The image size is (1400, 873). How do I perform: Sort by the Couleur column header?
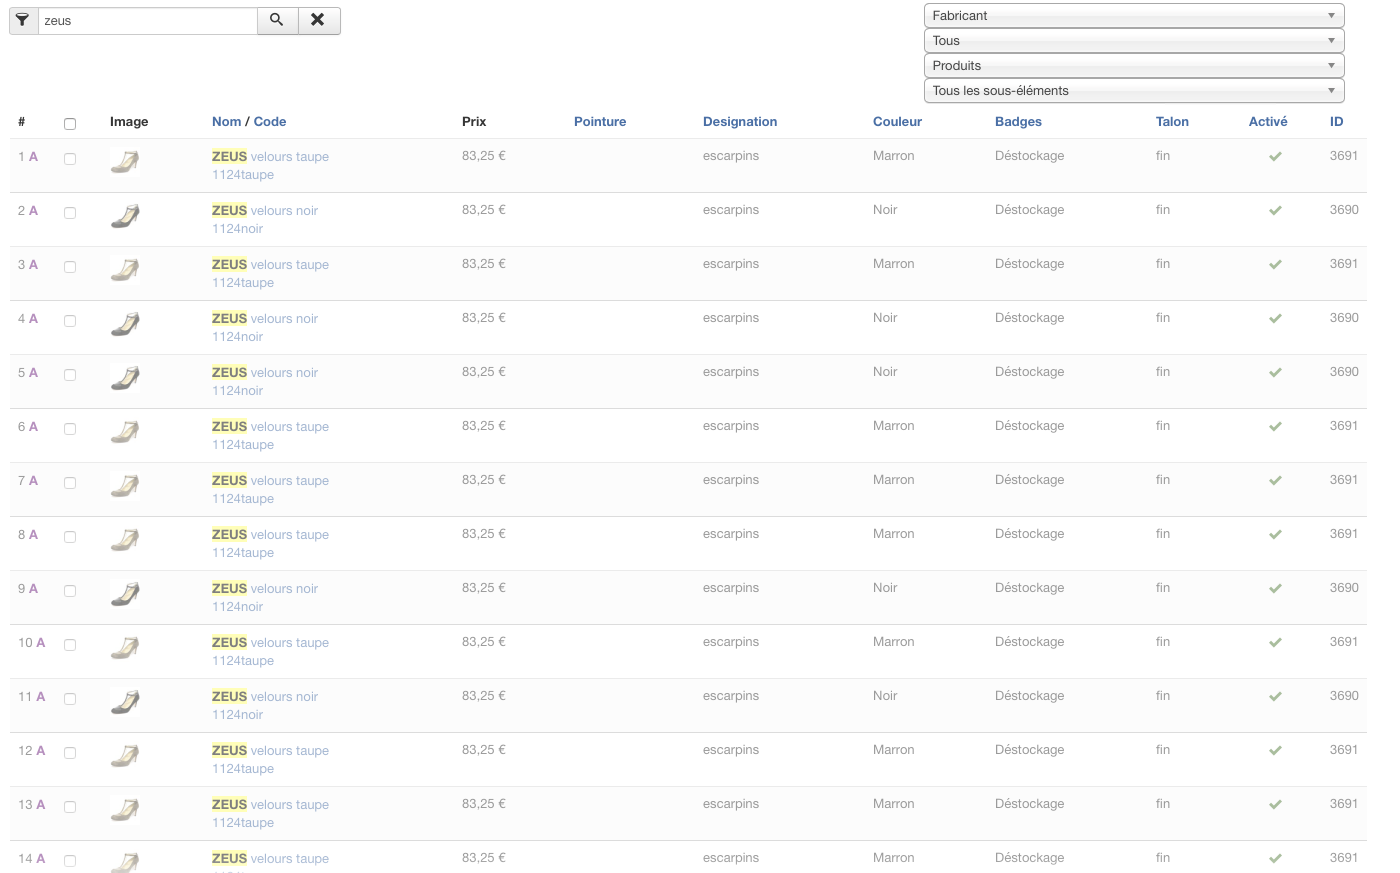pyautogui.click(x=897, y=122)
